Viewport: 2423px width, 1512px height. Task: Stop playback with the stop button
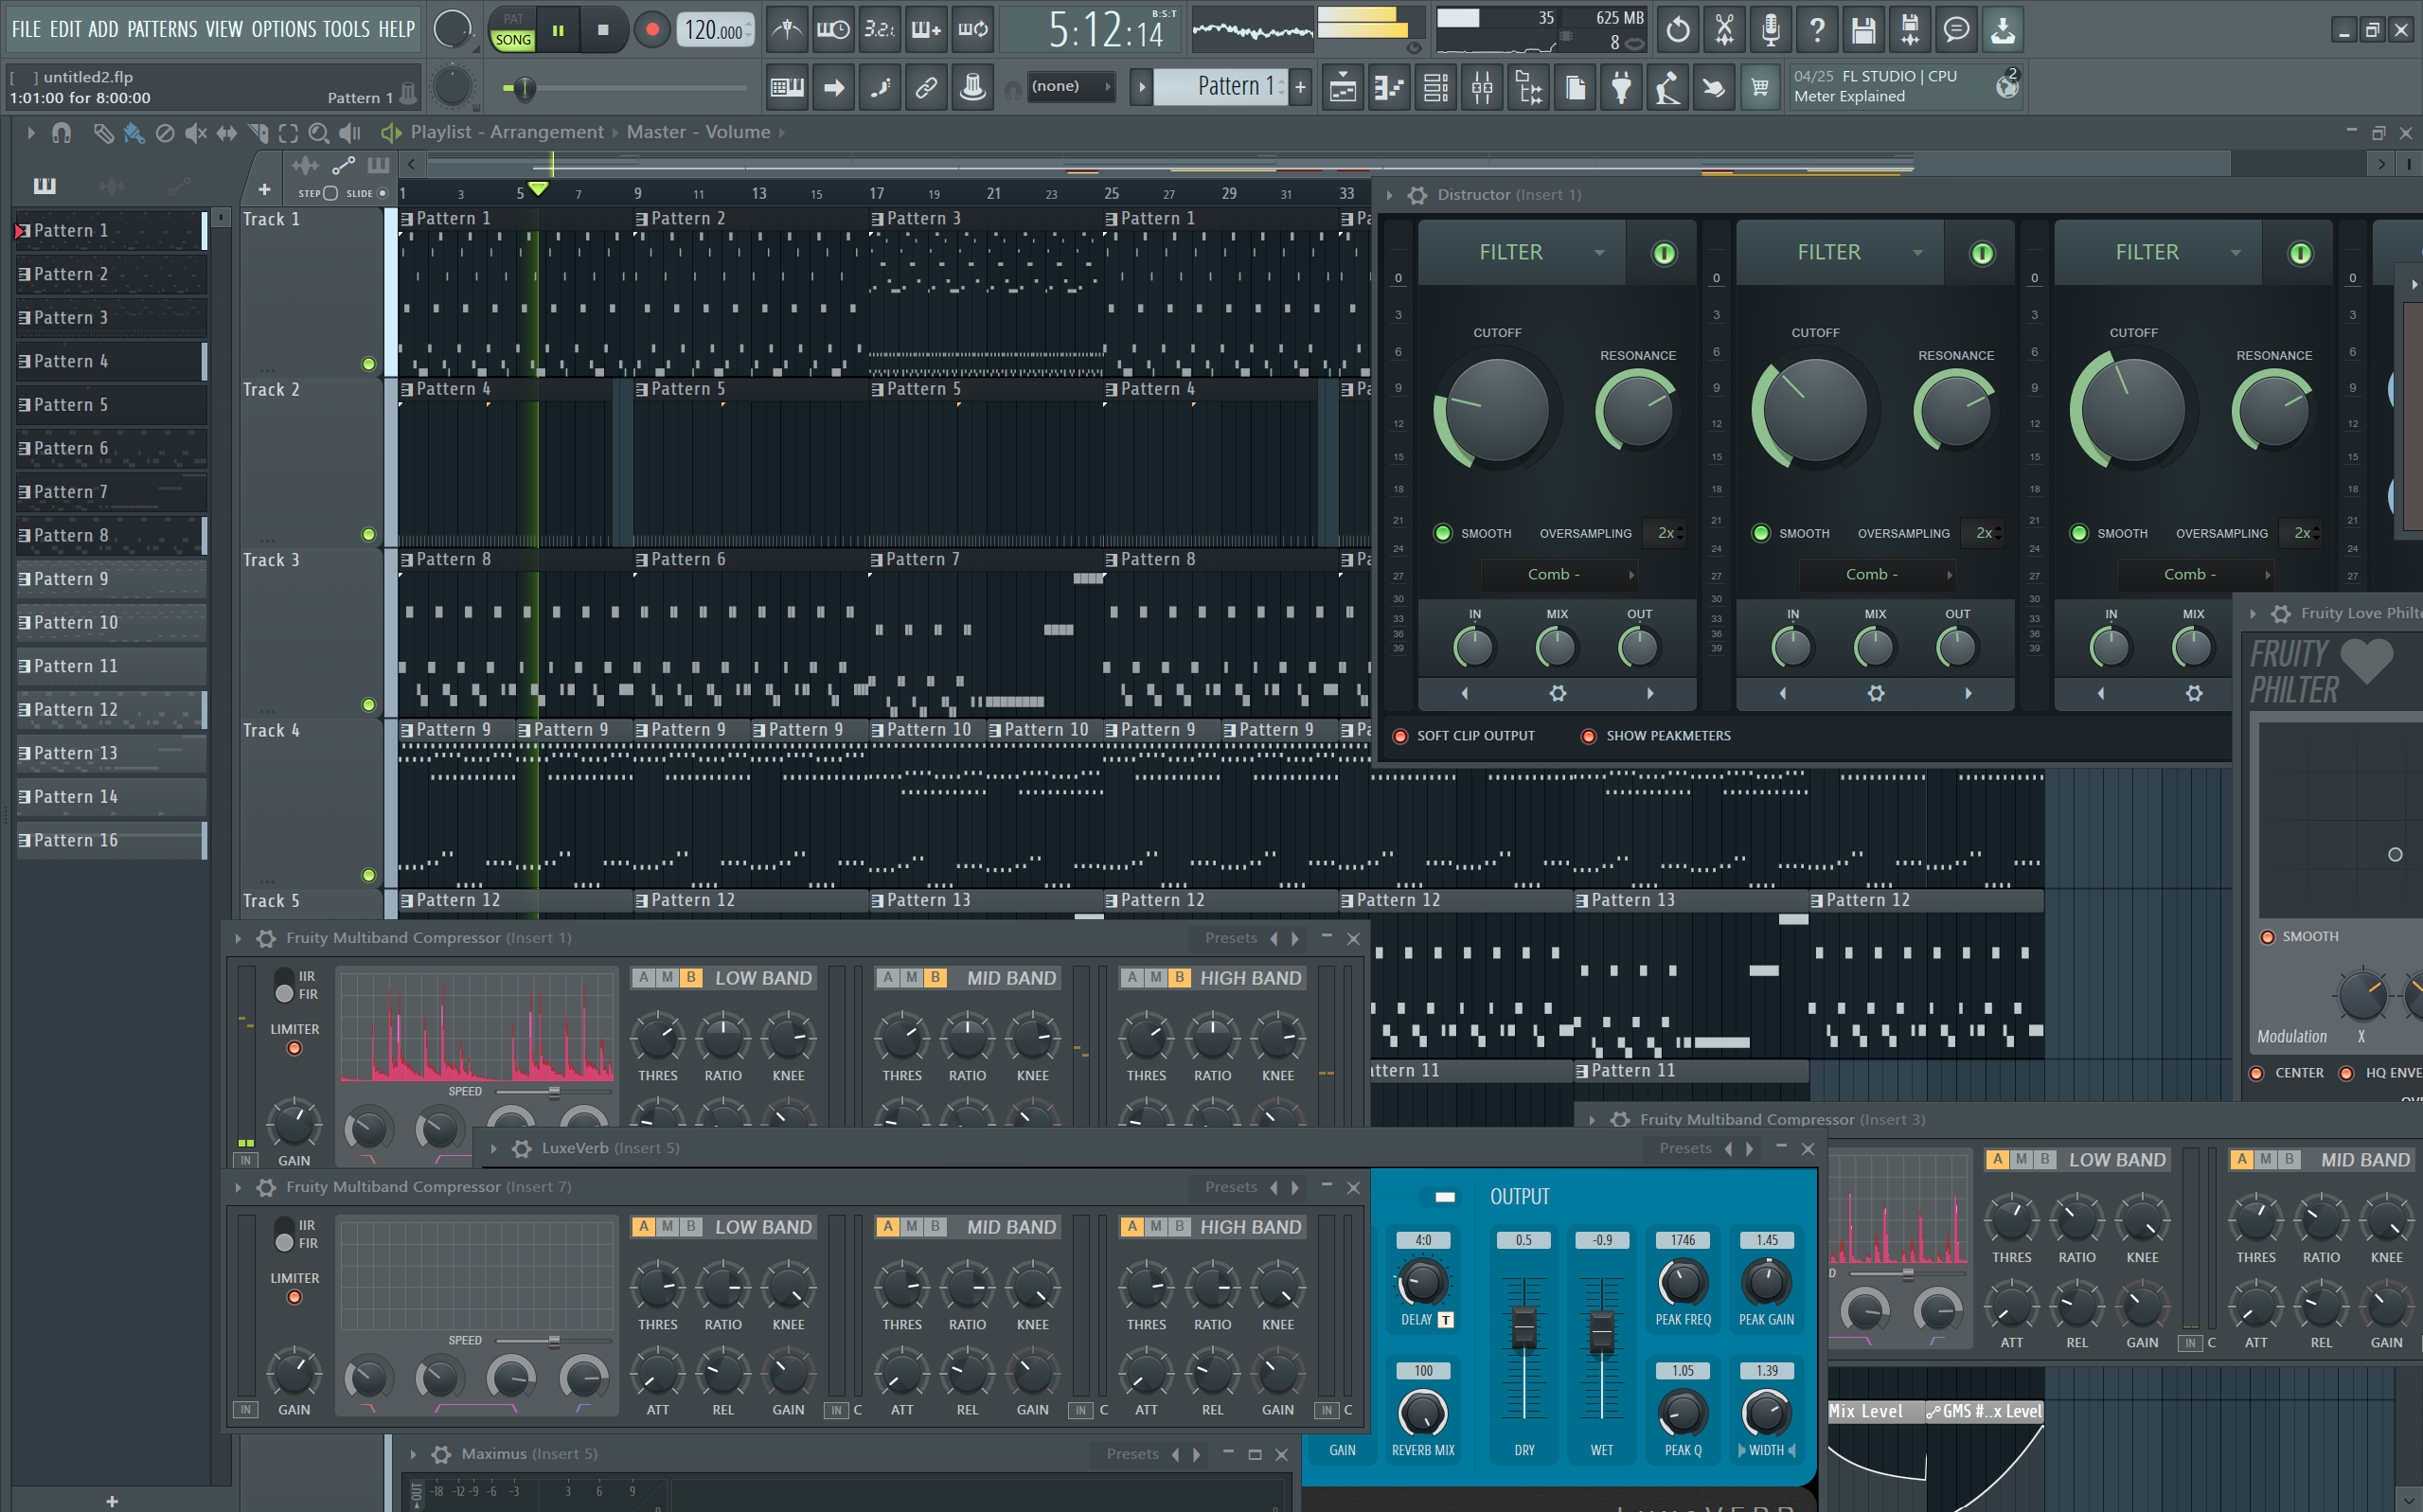pos(602,30)
